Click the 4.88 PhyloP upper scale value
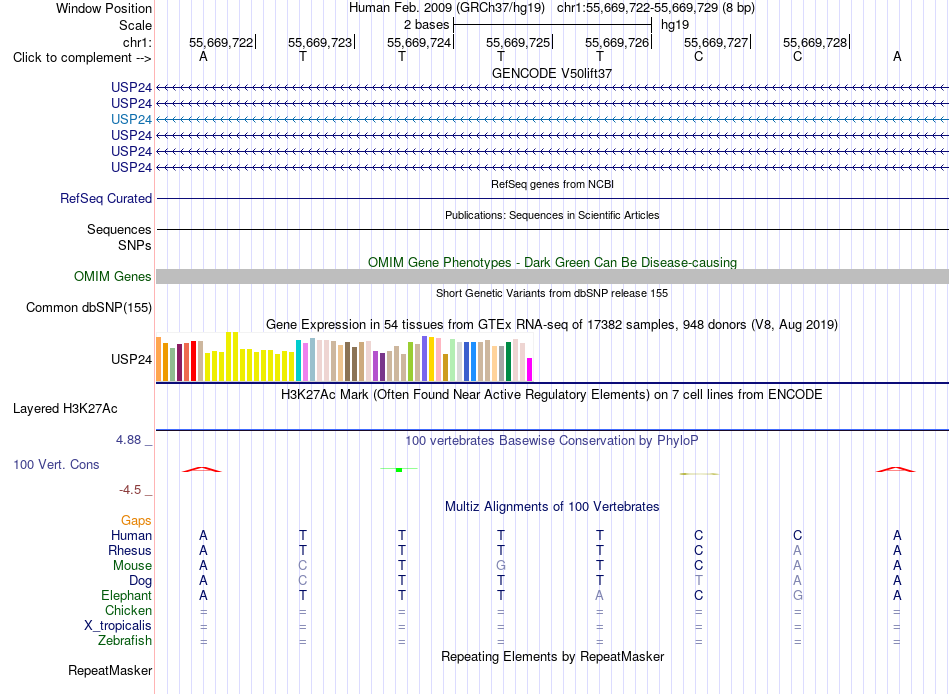The height and width of the screenshot is (694, 950). tap(128, 440)
